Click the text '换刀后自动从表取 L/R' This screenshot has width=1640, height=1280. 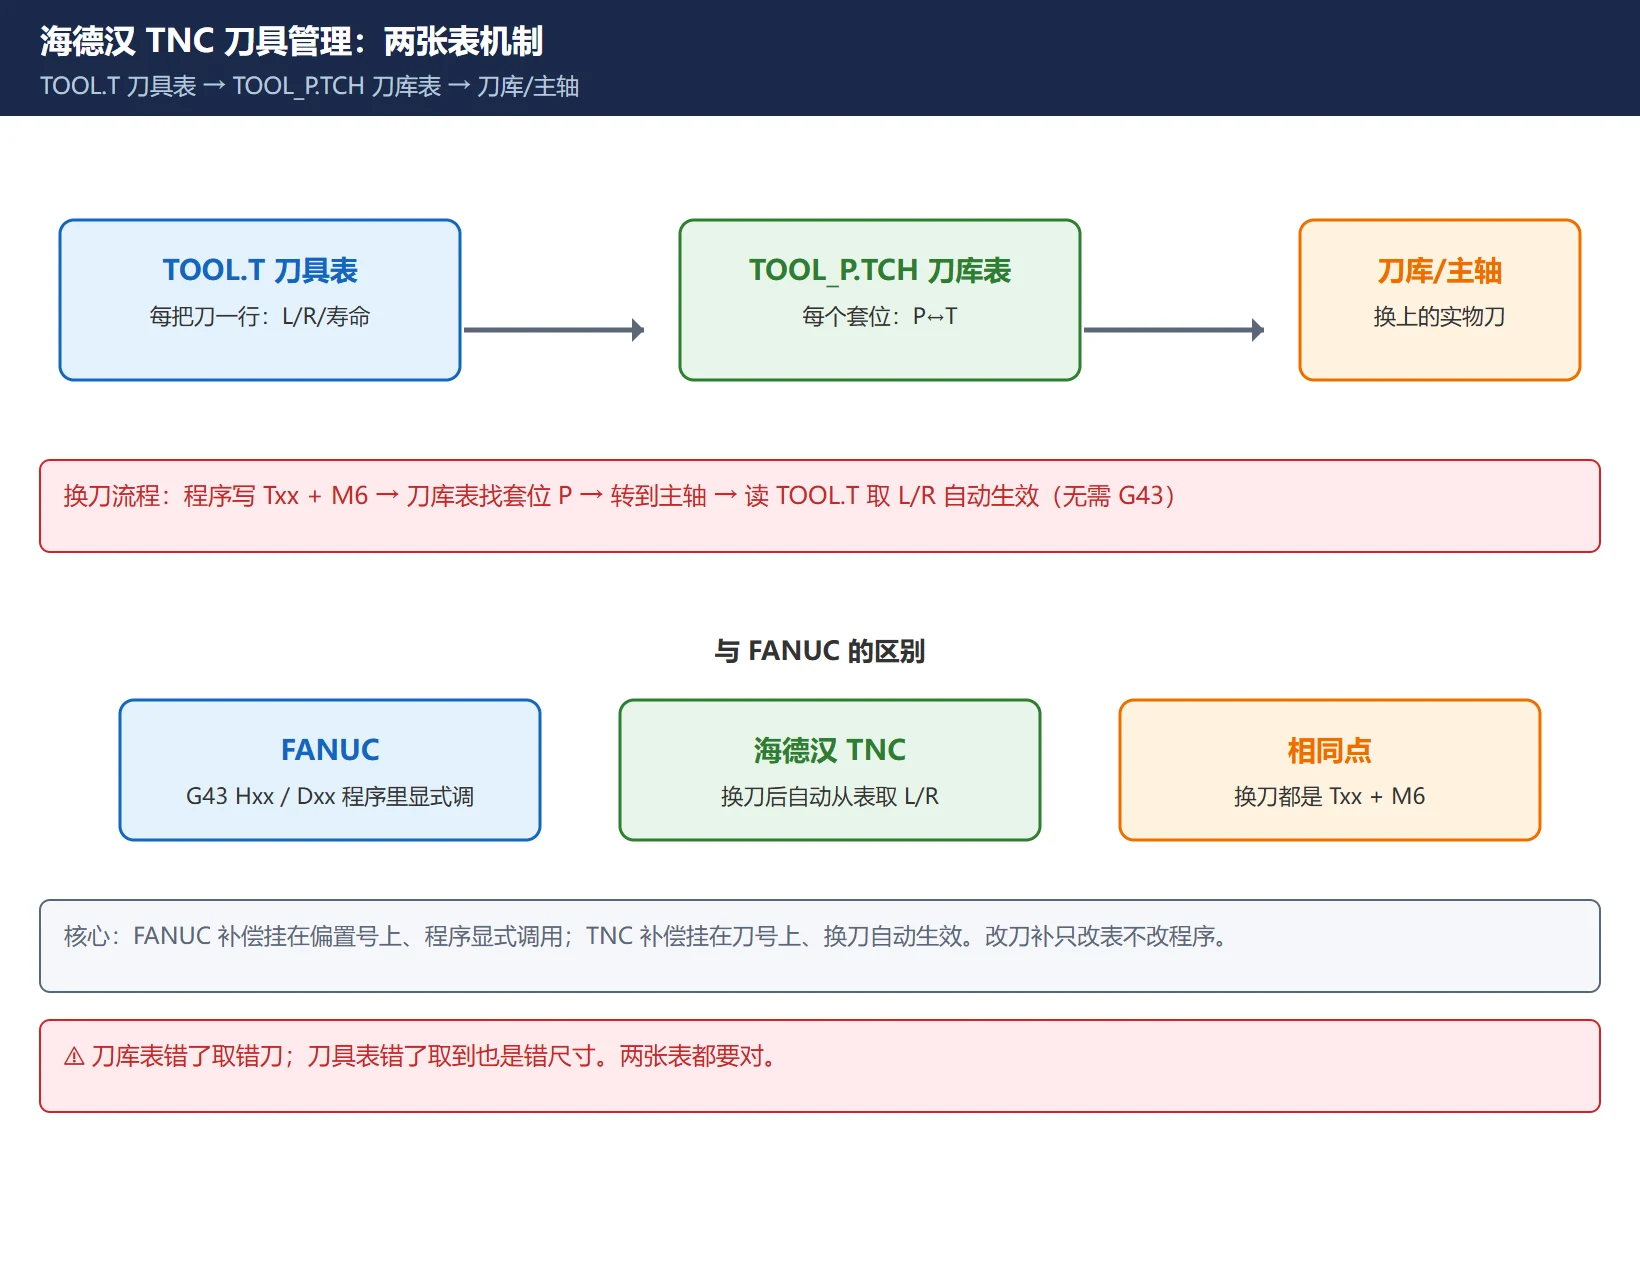[x=830, y=797]
